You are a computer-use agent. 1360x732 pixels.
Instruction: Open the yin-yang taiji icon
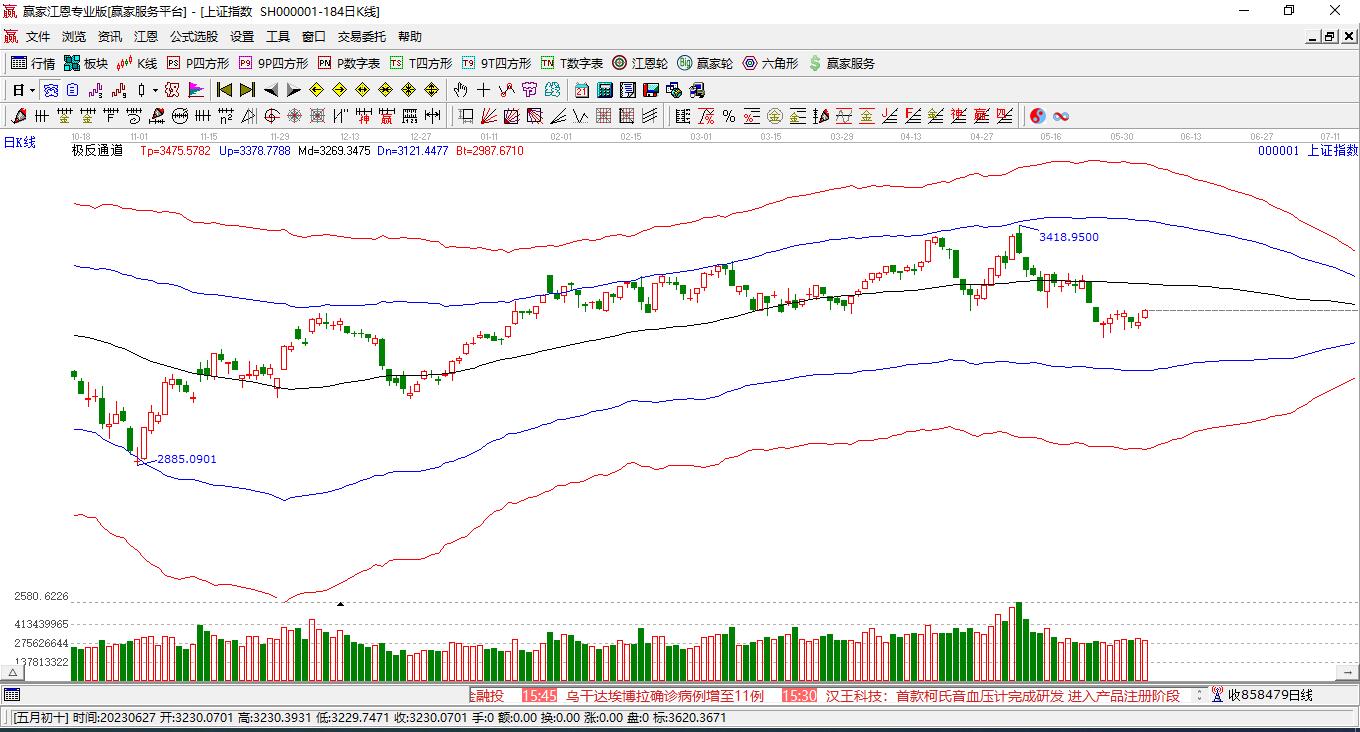point(1037,116)
